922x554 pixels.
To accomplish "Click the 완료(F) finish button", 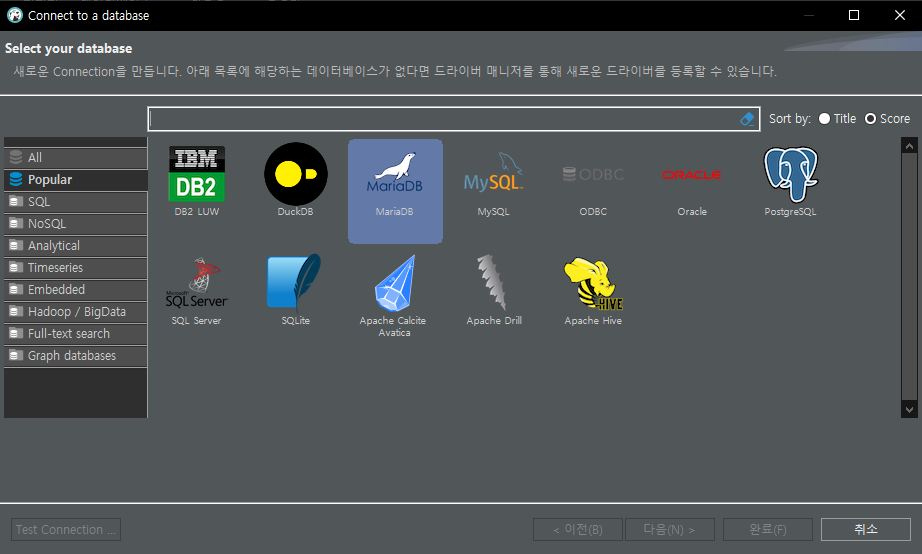I will tap(768, 529).
